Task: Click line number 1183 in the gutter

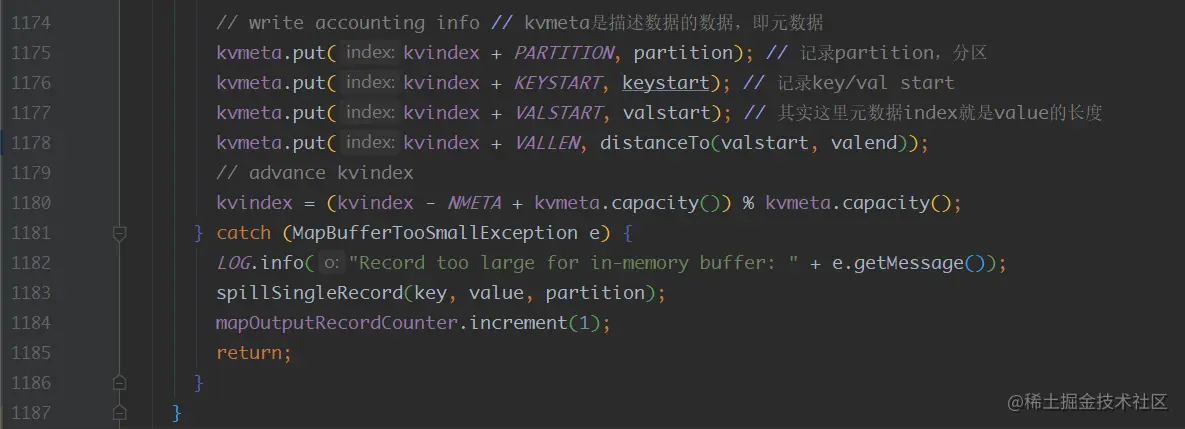Action: (31, 293)
